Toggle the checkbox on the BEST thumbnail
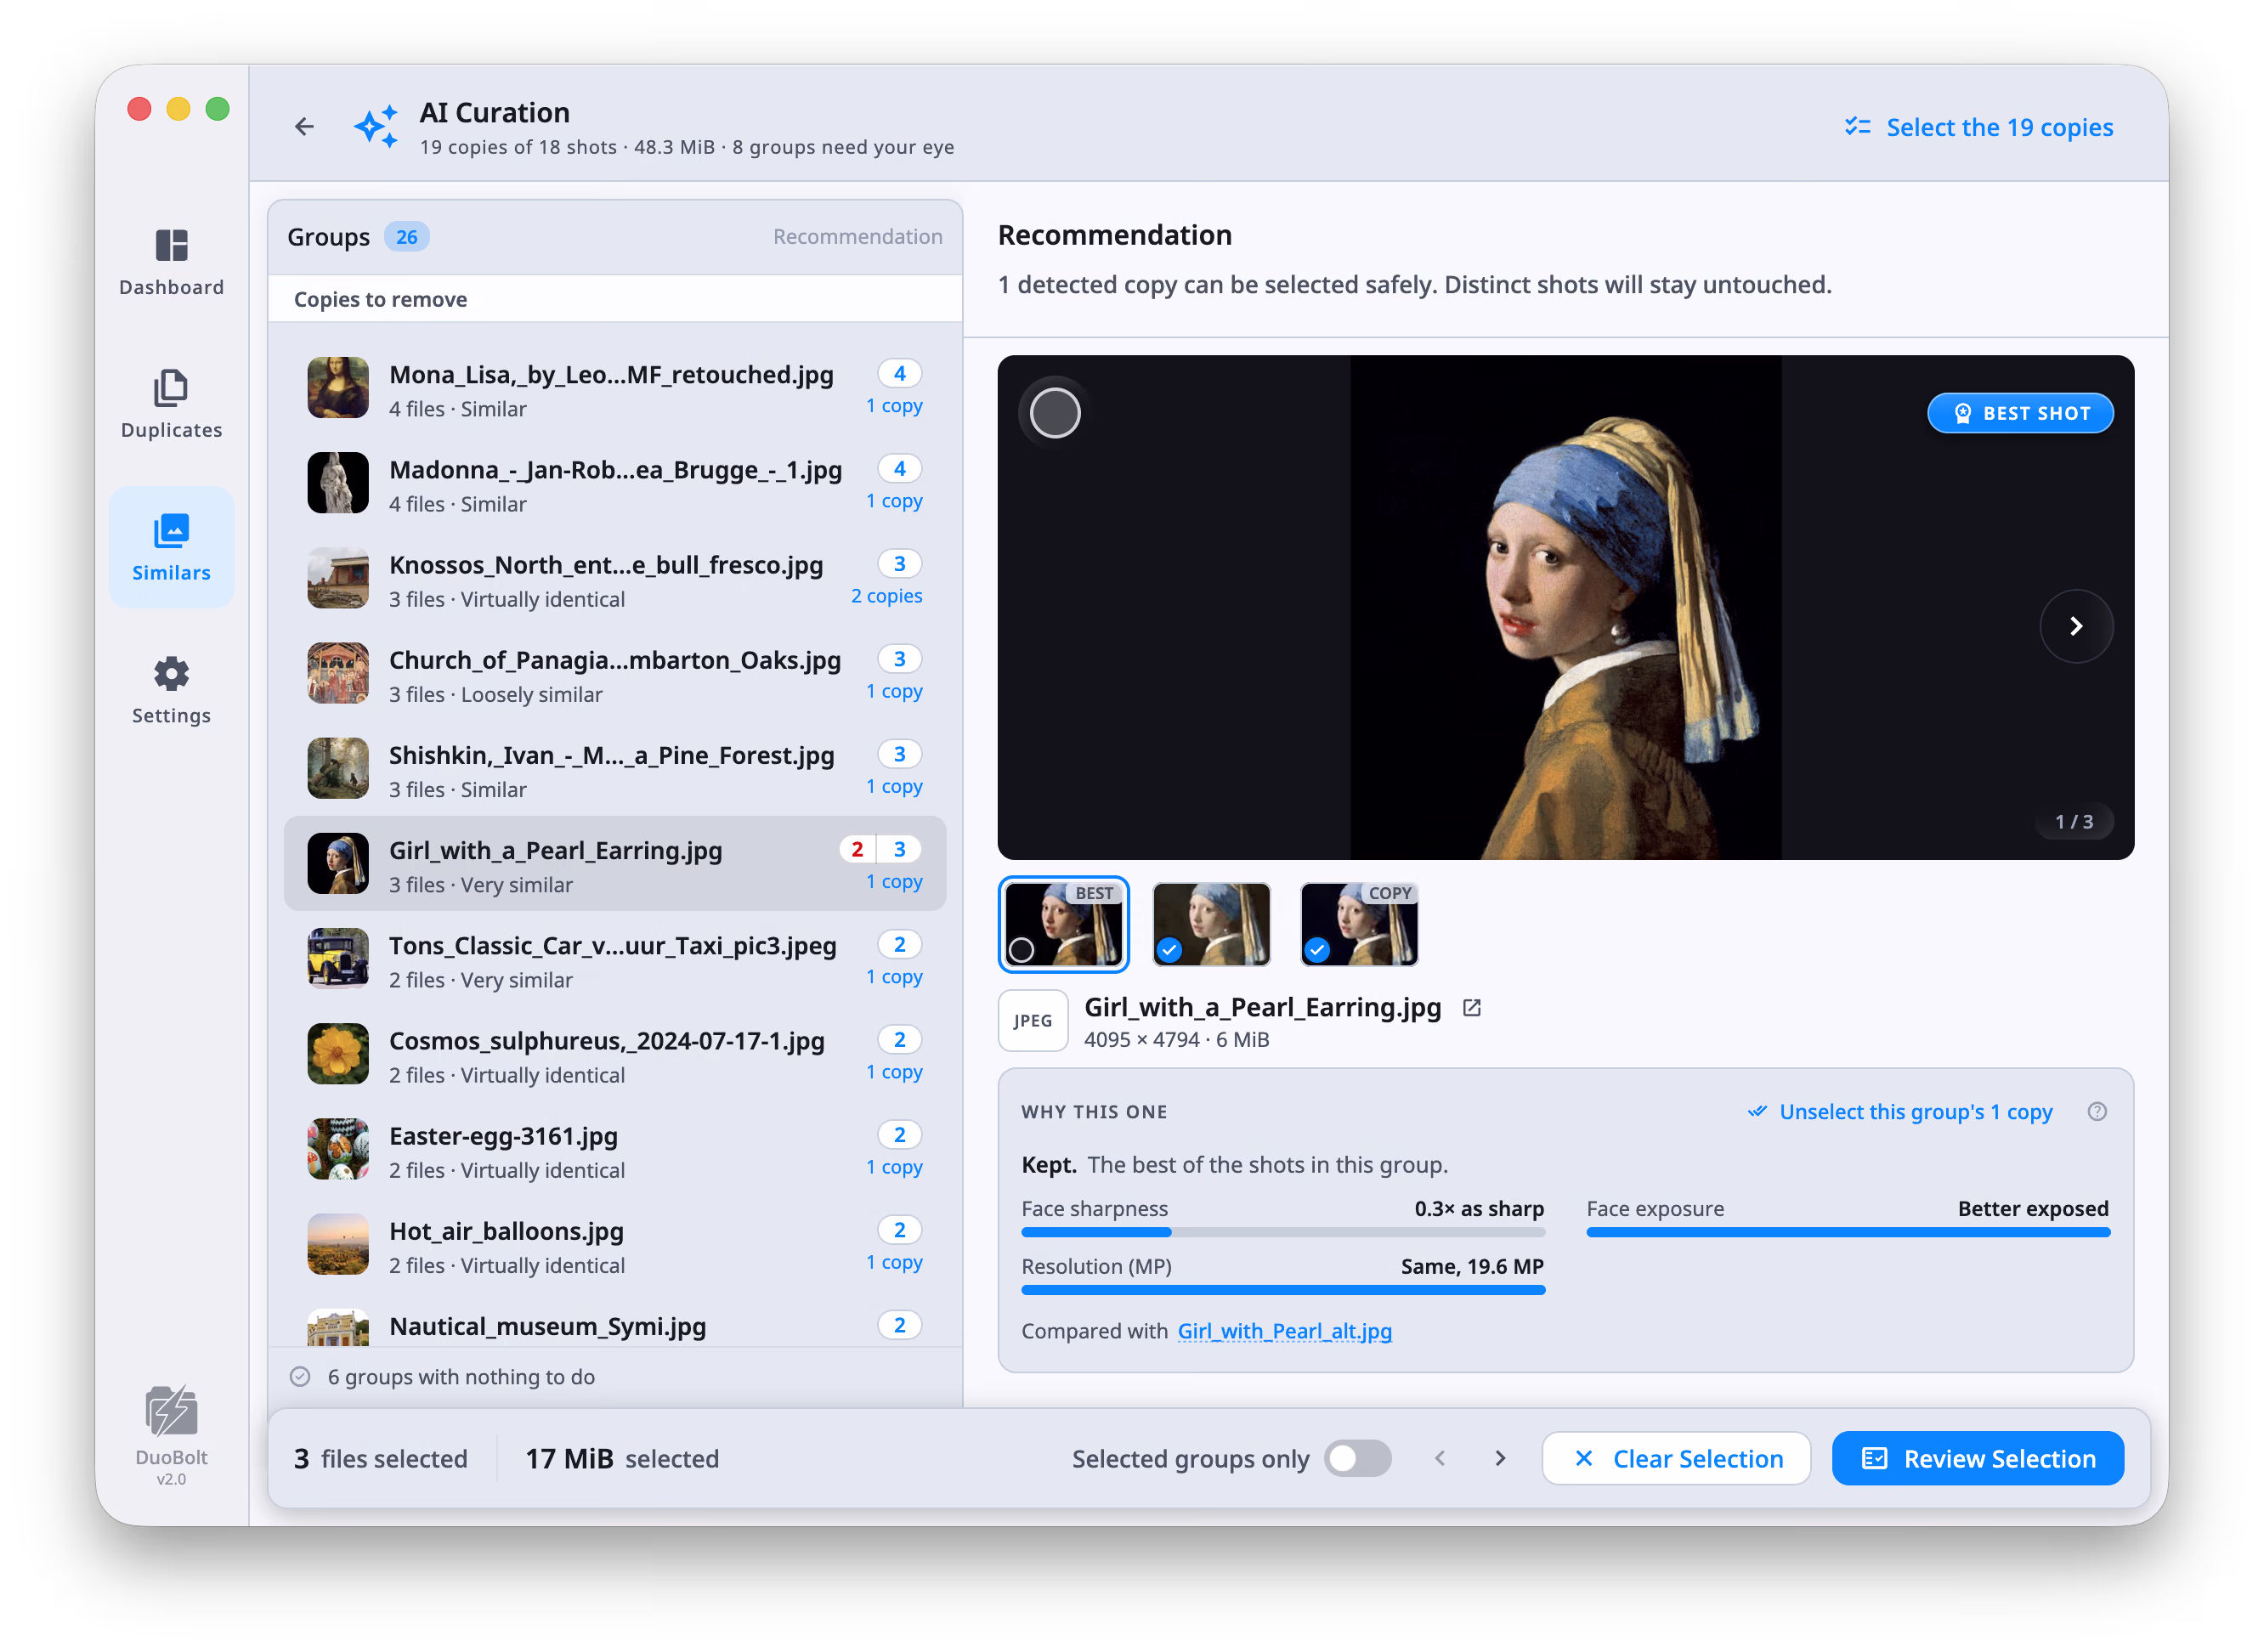2264x1652 pixels. [1021, 950]
